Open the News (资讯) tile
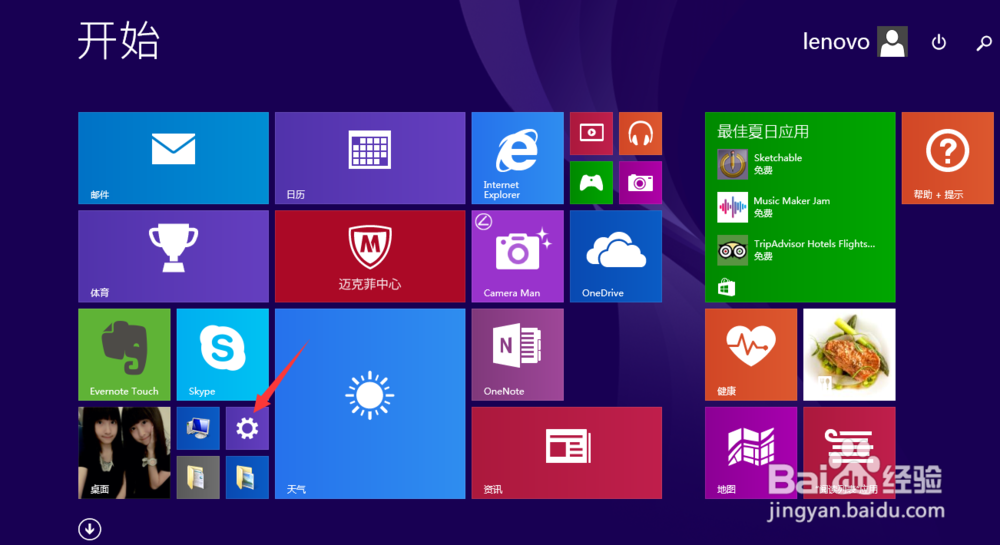Screen dimensions: 1000x545 pyautogui.click(x=566, y=453)
